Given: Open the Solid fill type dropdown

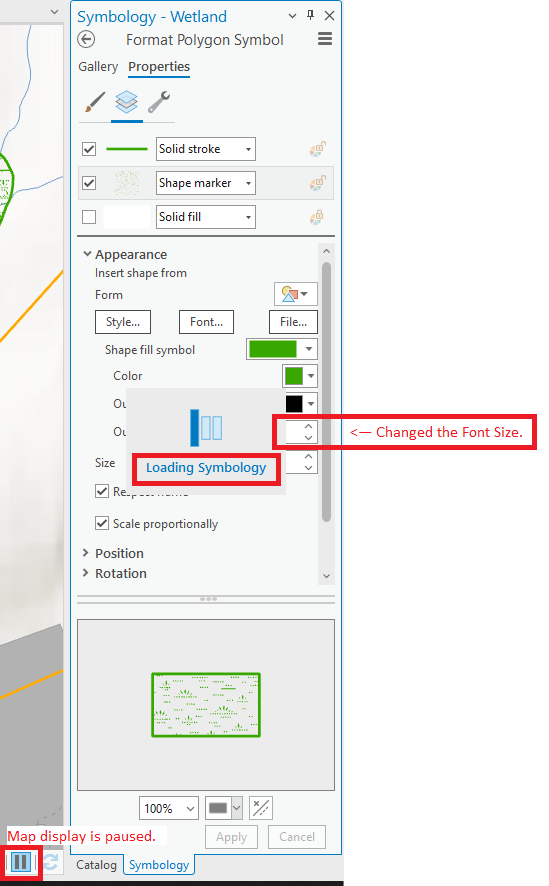Looking at the screenshot, I should pyautogui.click(x=206, y=217).
